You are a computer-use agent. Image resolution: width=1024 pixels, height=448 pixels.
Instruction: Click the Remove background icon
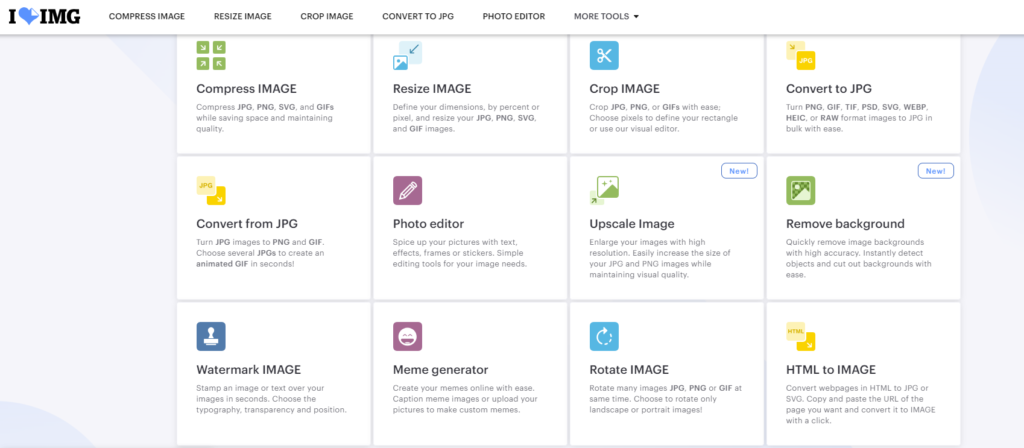pyautogui.click(x=800, y=190)
